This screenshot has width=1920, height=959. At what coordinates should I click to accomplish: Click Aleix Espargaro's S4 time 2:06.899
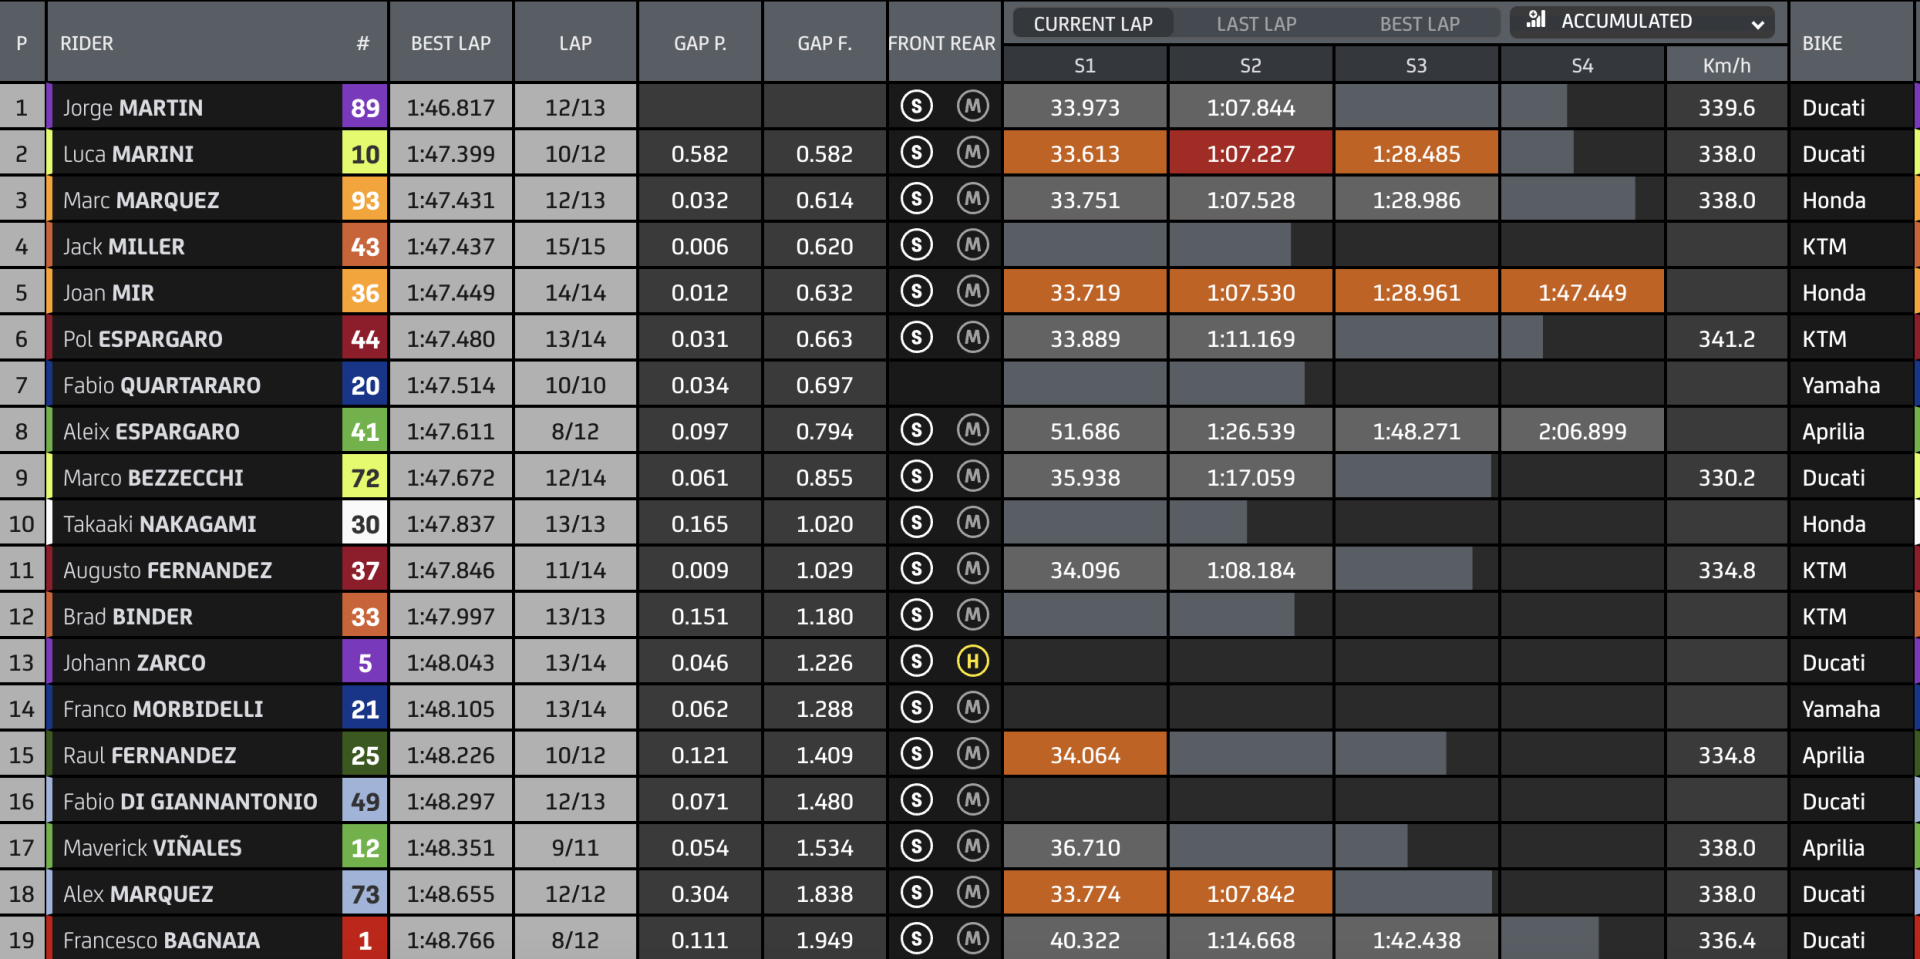coord(1582,431)
